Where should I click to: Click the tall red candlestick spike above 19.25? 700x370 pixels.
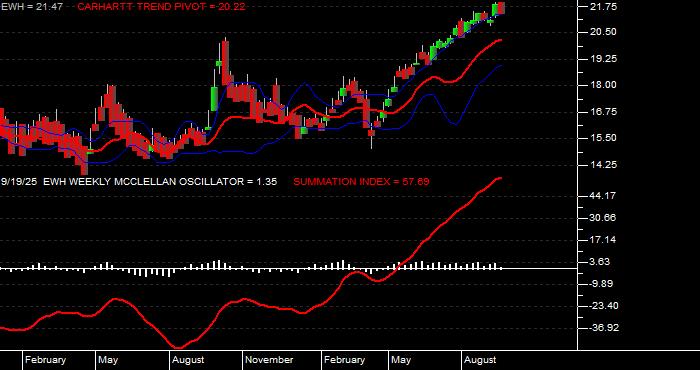[225, 60]
